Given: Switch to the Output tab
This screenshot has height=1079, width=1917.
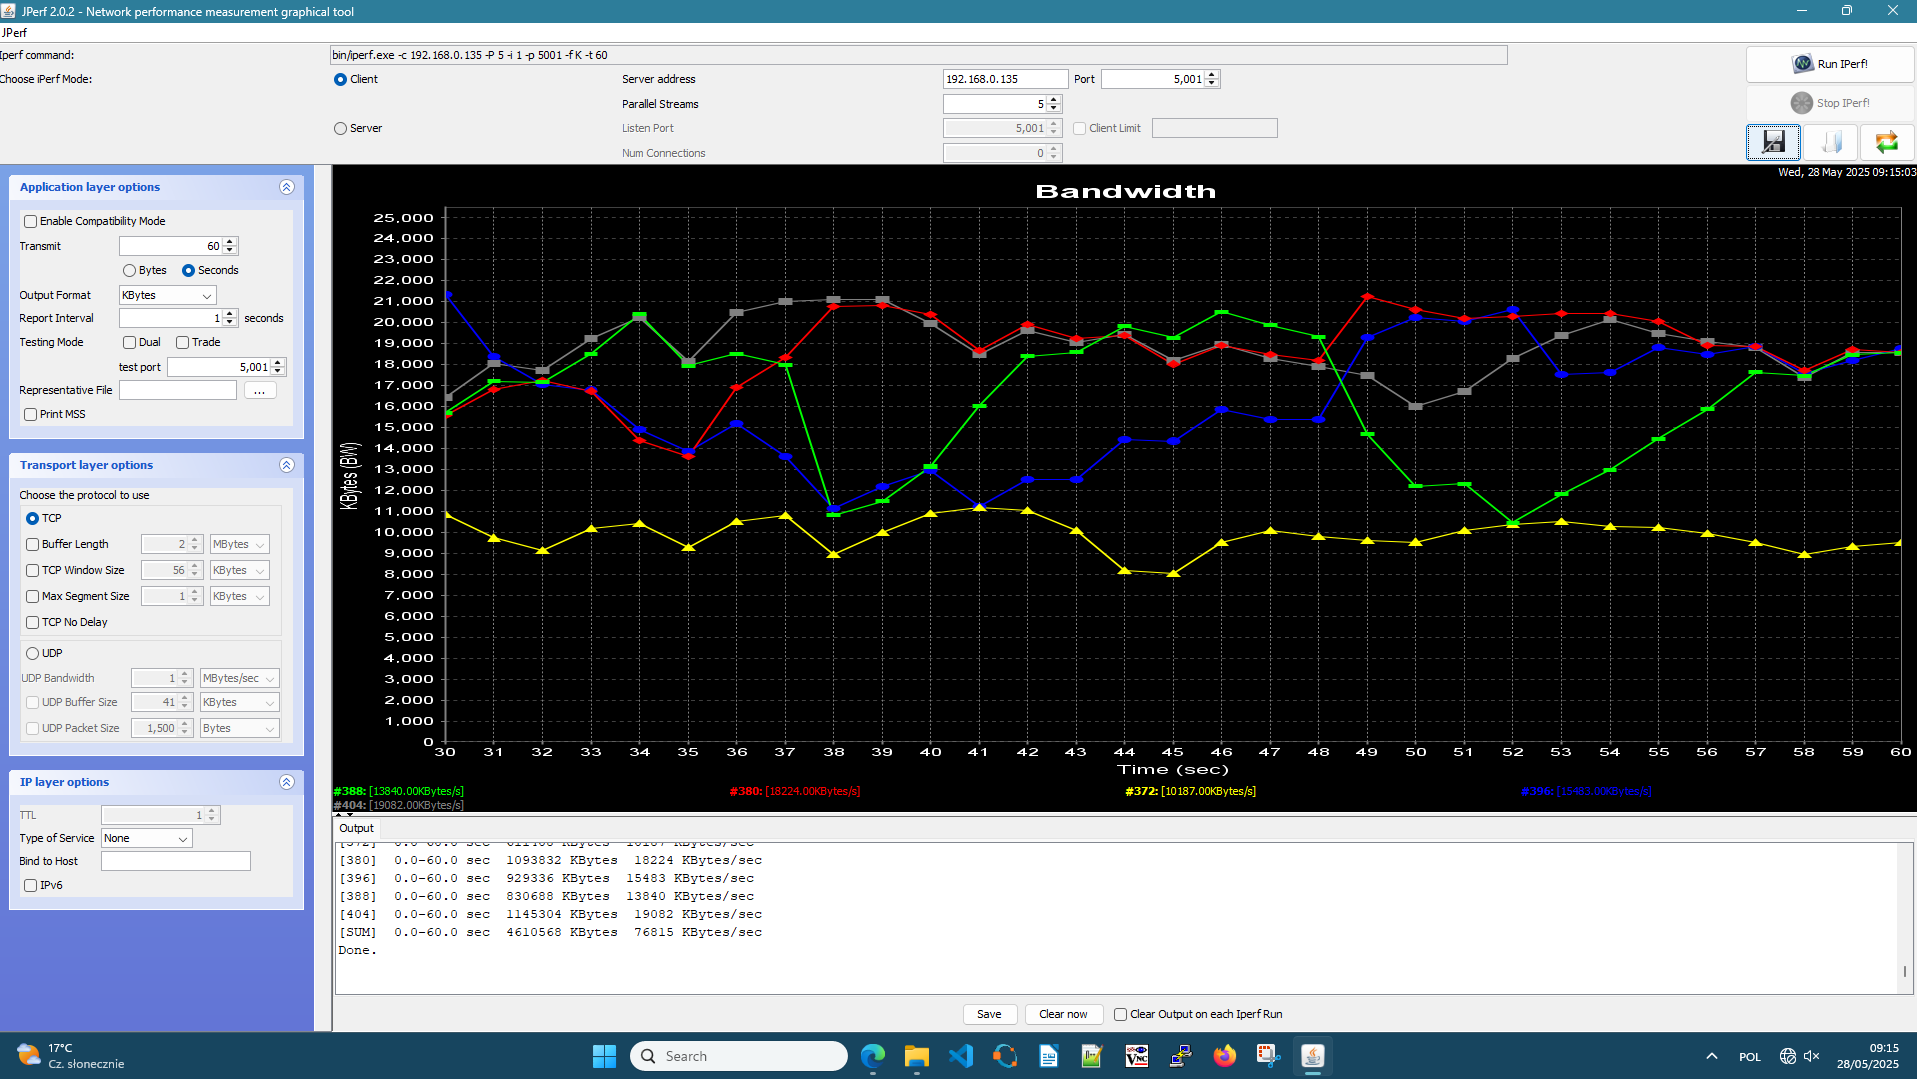Looking at the screenshot, I should pyautogui.click(x=356, y=828).
